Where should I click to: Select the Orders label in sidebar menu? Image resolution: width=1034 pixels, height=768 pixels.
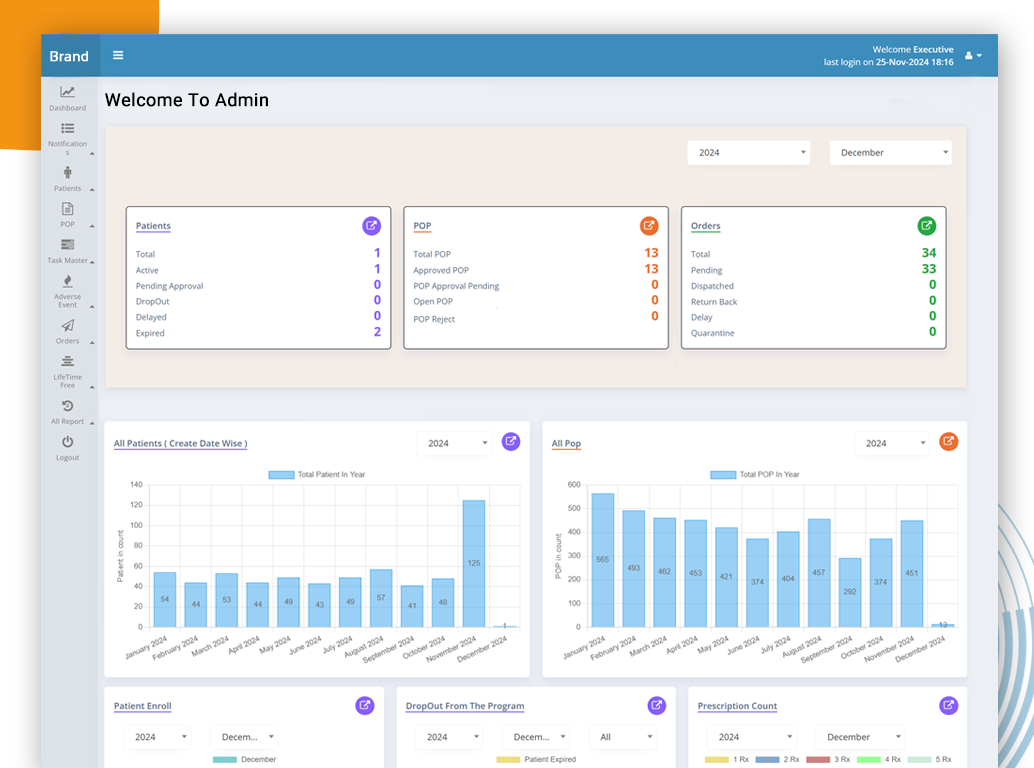pyautogui.click(x=67, y=341)
